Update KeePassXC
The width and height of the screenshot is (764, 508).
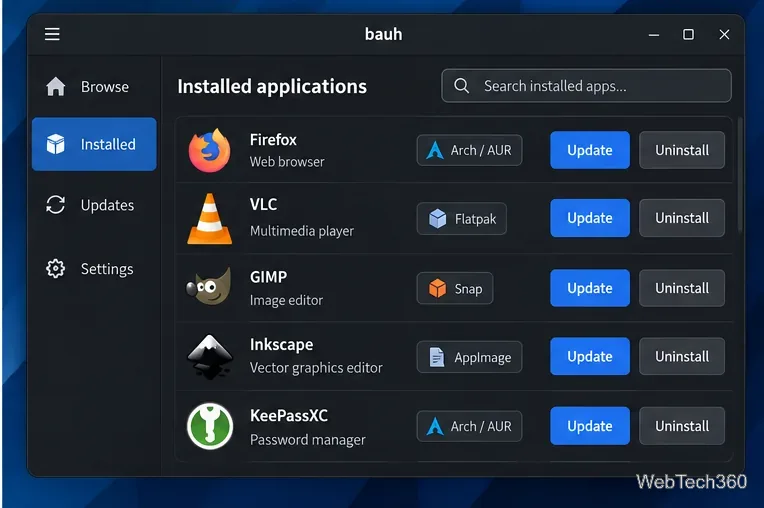(590, 426)
